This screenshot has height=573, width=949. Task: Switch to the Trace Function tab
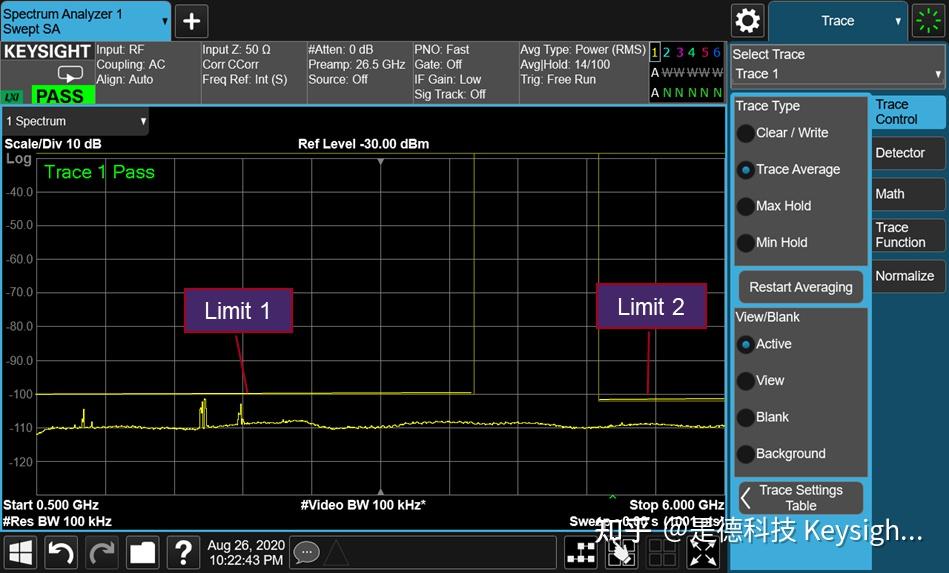click(x=908, y=235)
